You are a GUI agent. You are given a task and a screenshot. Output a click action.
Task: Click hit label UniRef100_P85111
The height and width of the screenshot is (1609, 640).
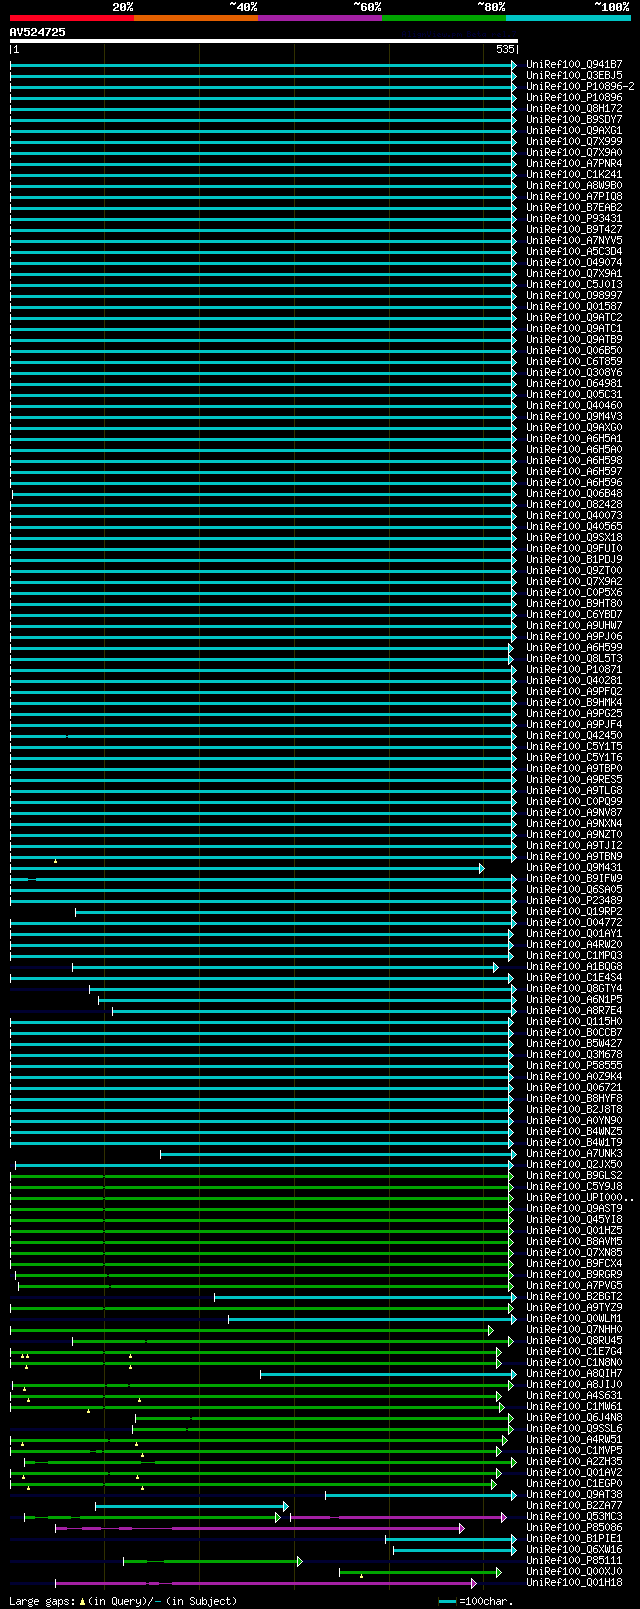tap(574, 1560)
